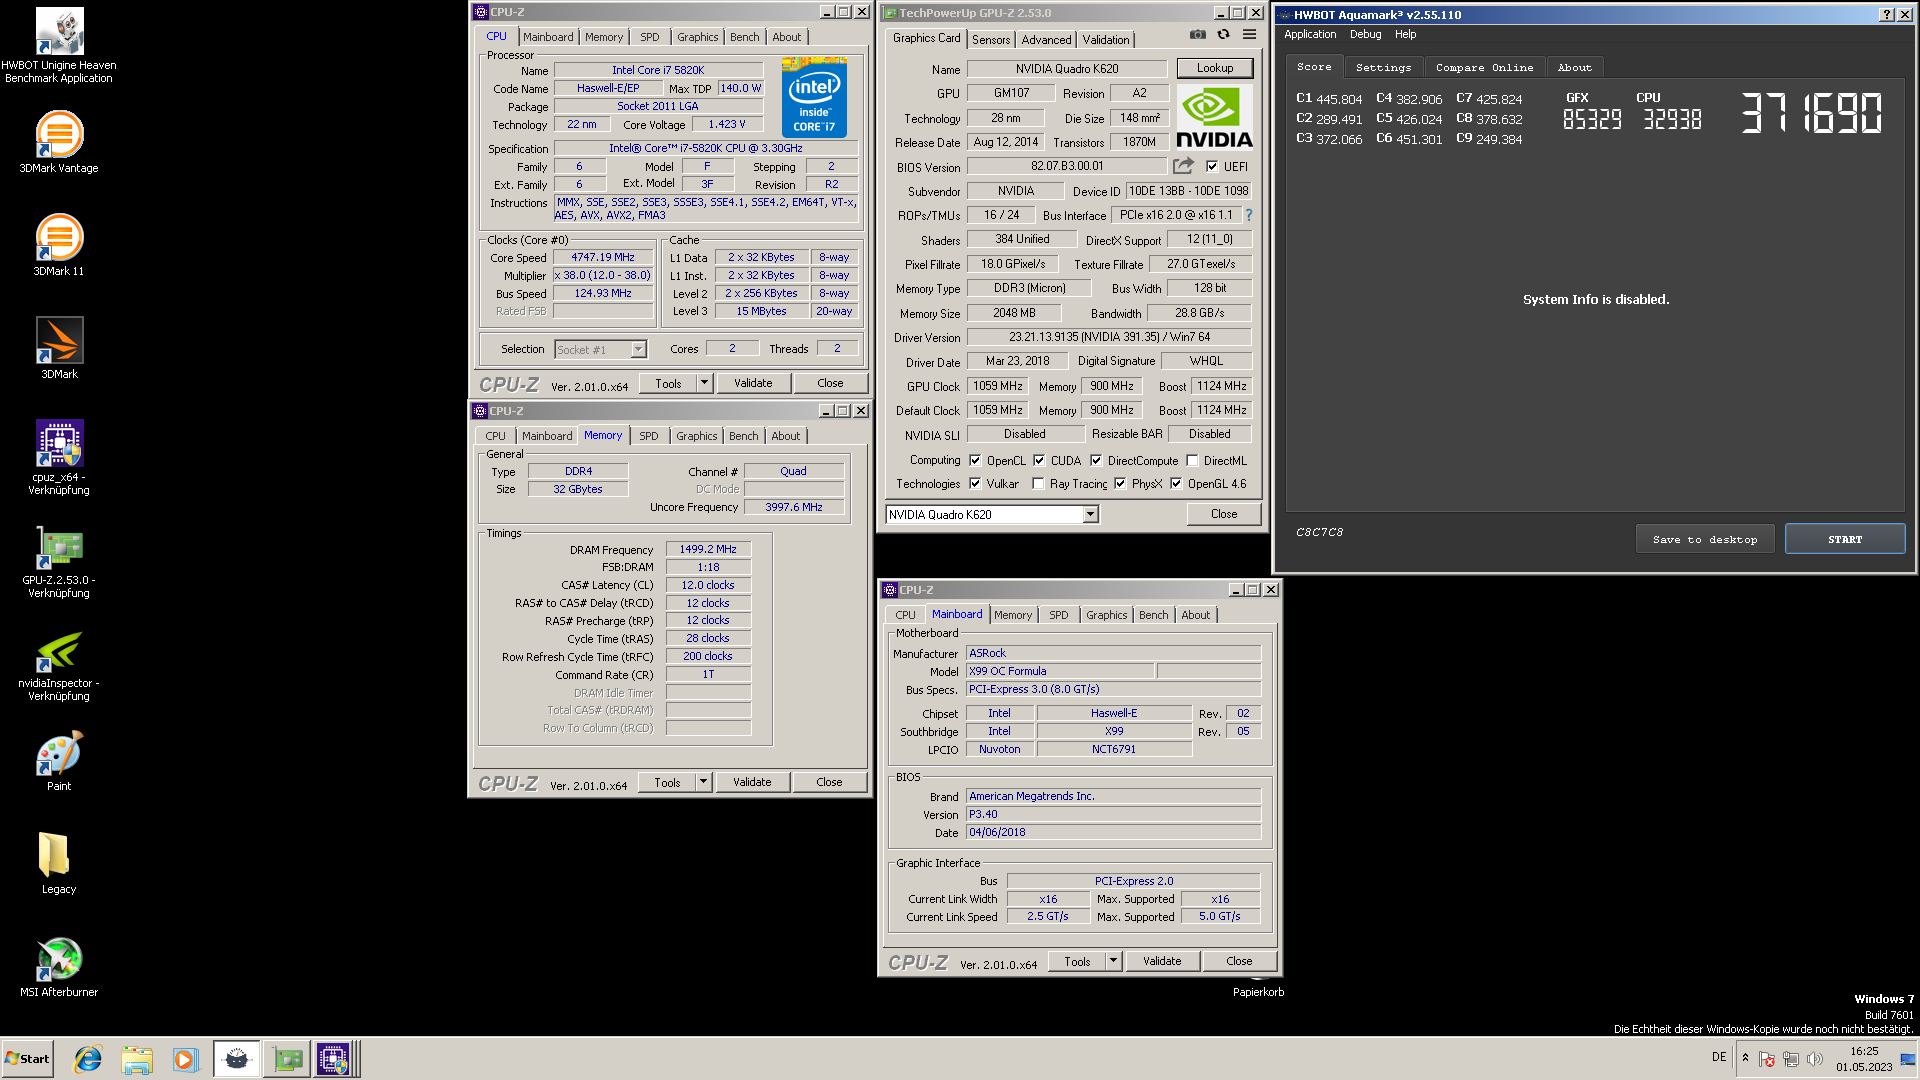The height and width of the screenshot is (1080, 1920).
Task: Launch the 3DMark desktop shortcut
Action: tap(59, 347)
